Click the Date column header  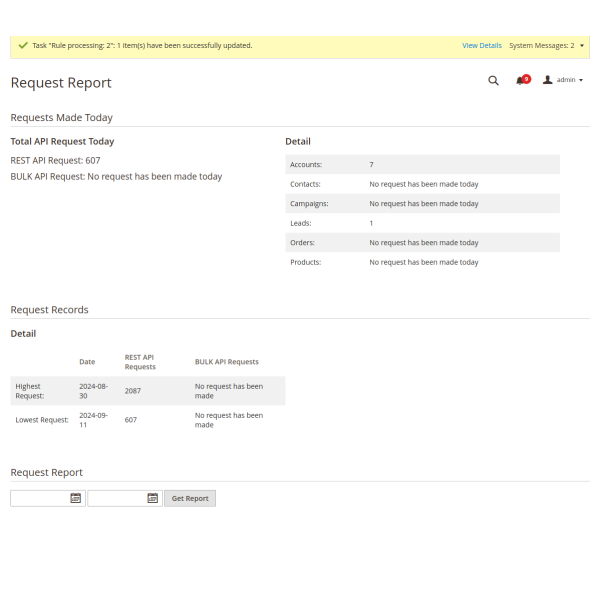pyautogui.click(x=88, y=362)
